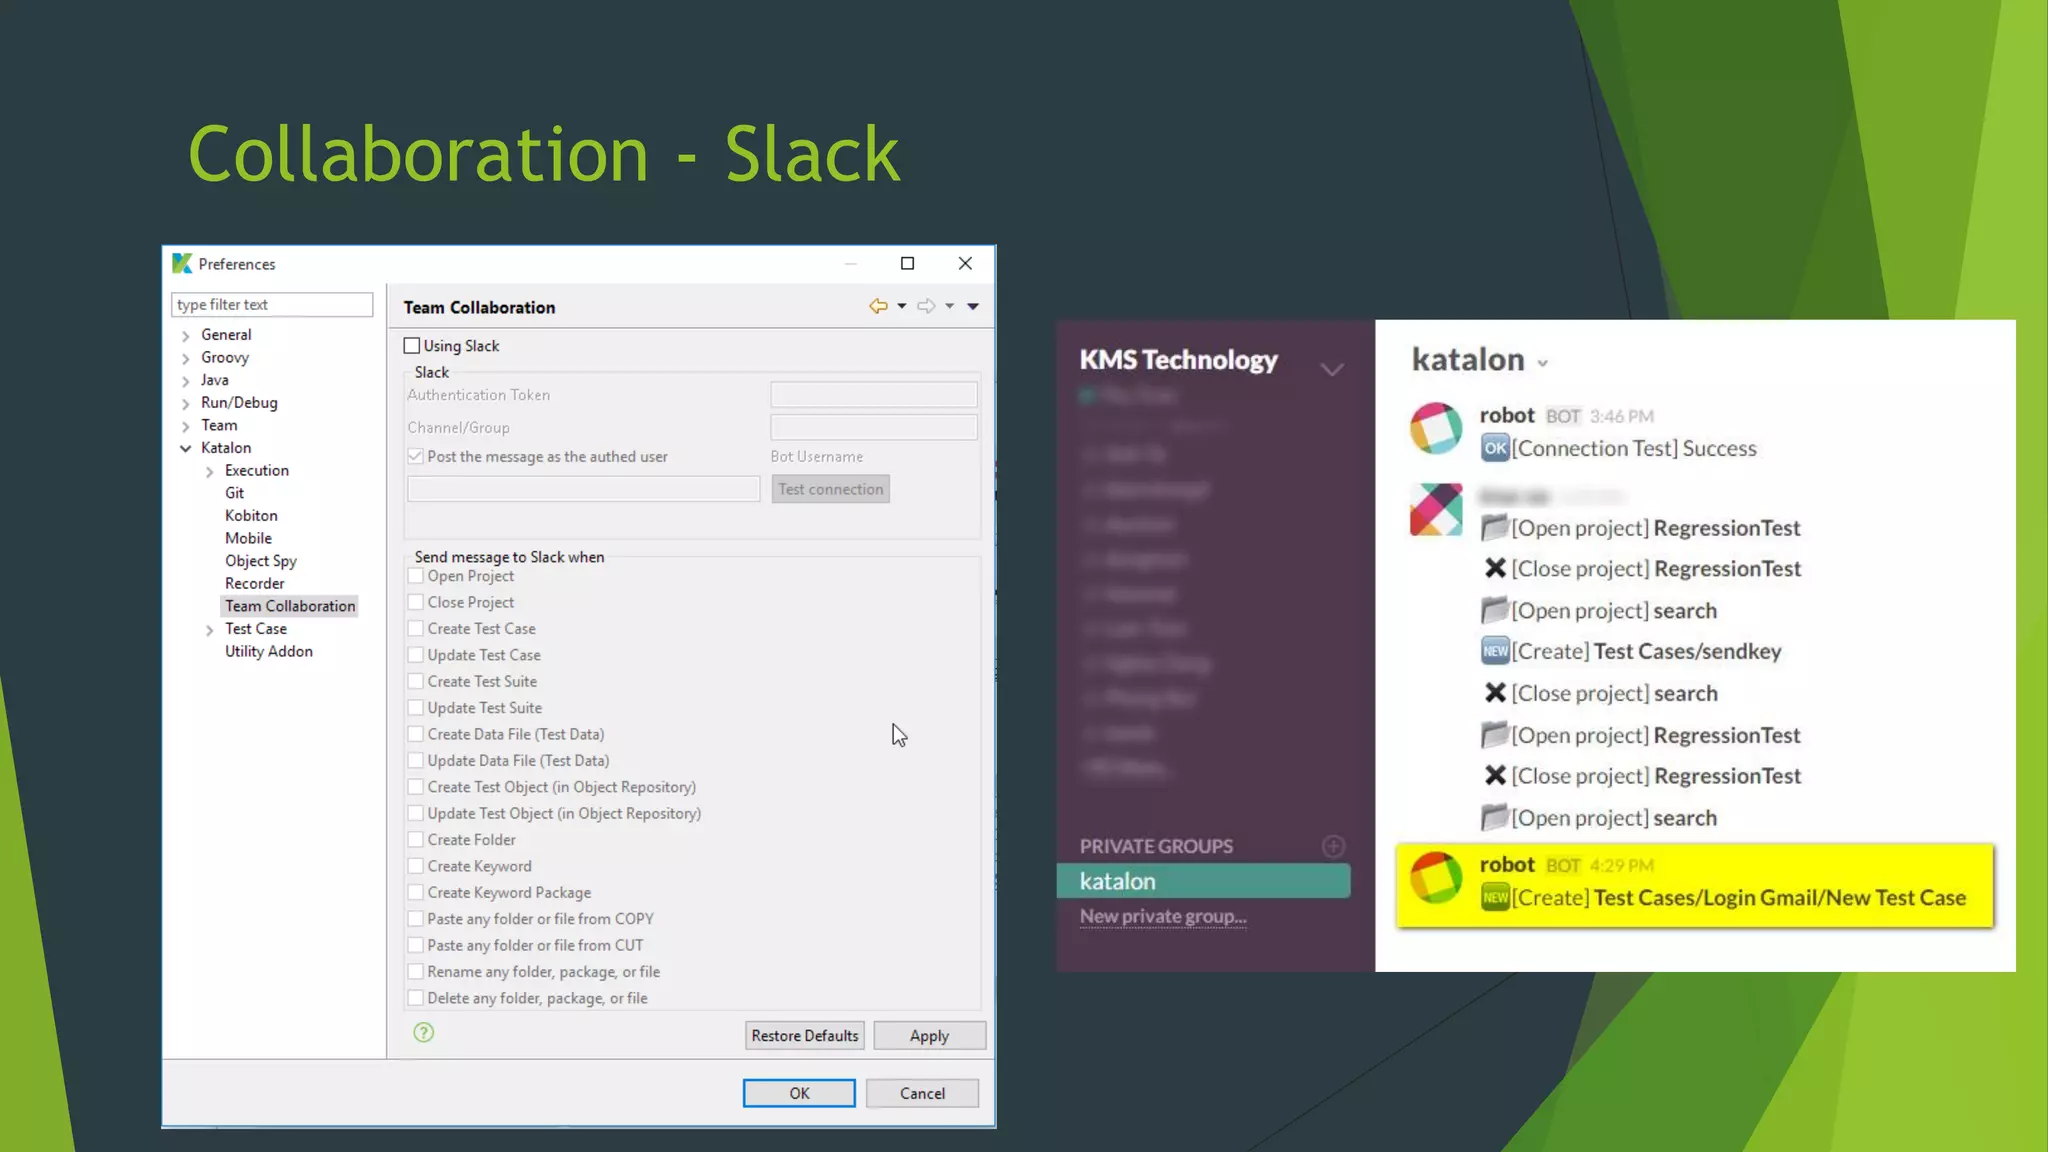This screenshot has width=2048, height=1152.
Task: Open the help question mark icon
Action: point(424,1033)
